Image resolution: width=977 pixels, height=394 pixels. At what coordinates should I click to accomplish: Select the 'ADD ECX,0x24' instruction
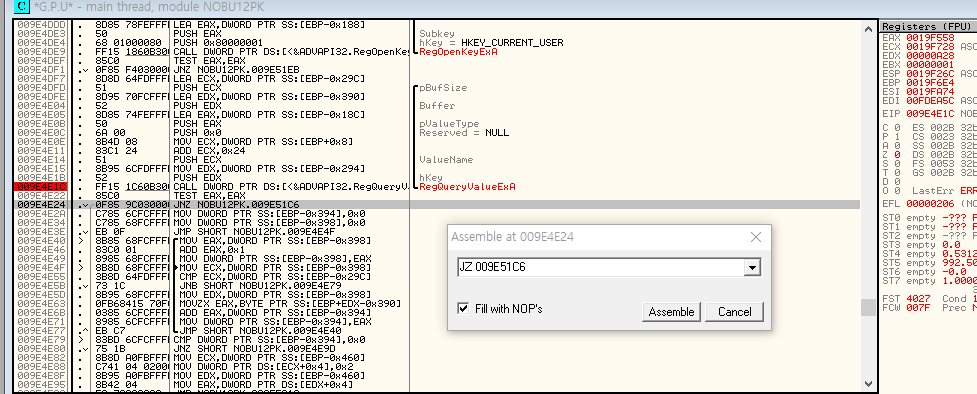pyautogui.click(x=206, y=150)
